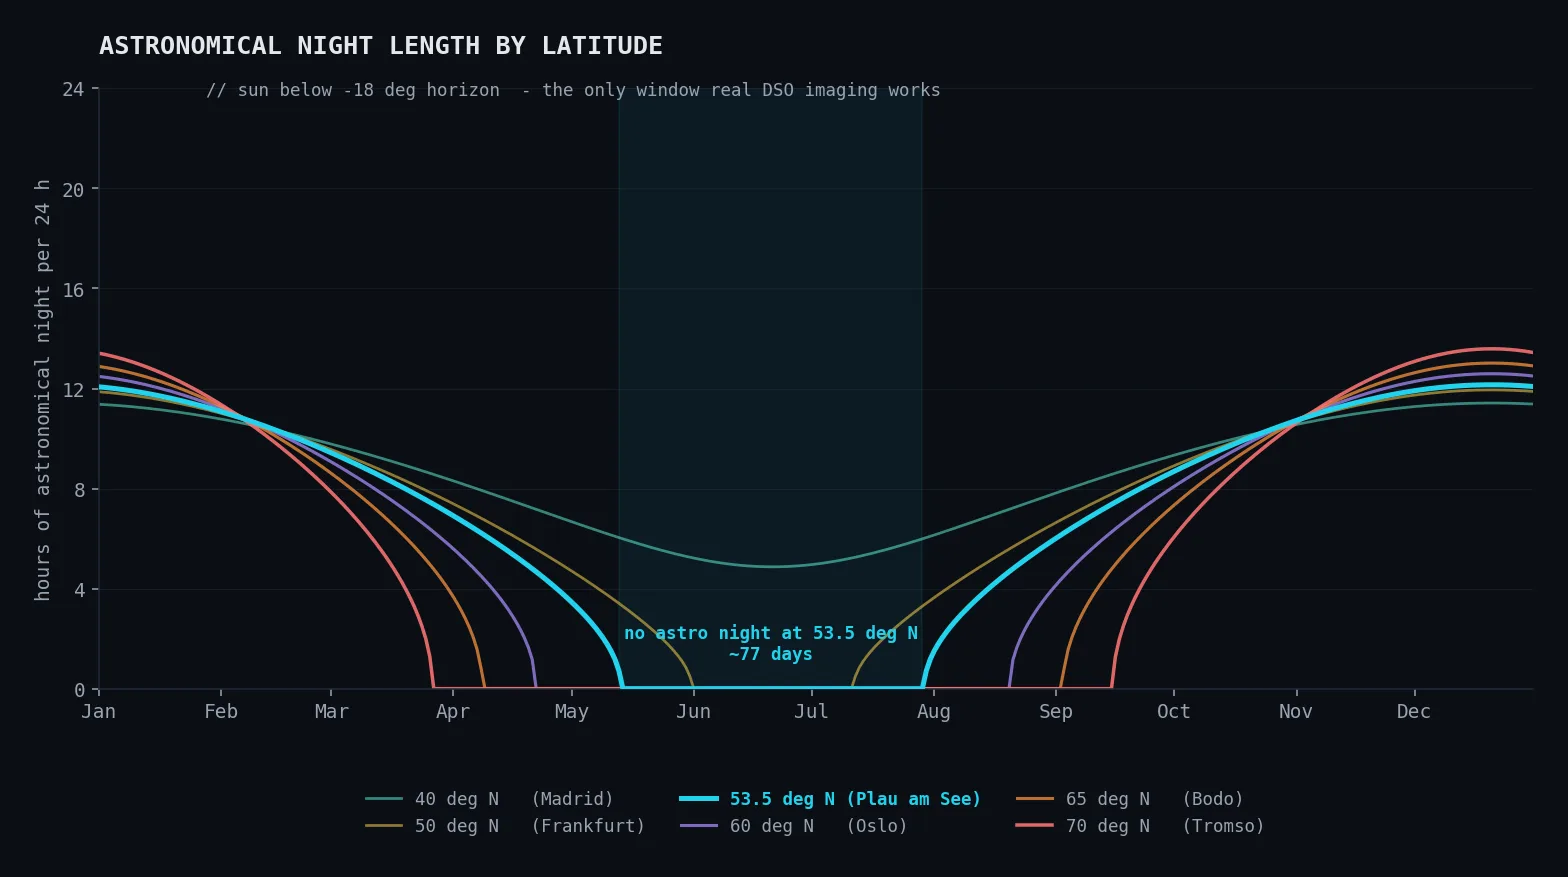
Task: Click the 'Apr' x-axis label
Action: (453, 712)
